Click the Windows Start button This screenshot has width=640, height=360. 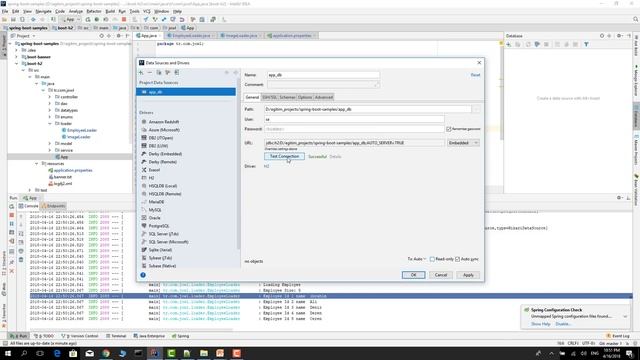tap(8, 353)
